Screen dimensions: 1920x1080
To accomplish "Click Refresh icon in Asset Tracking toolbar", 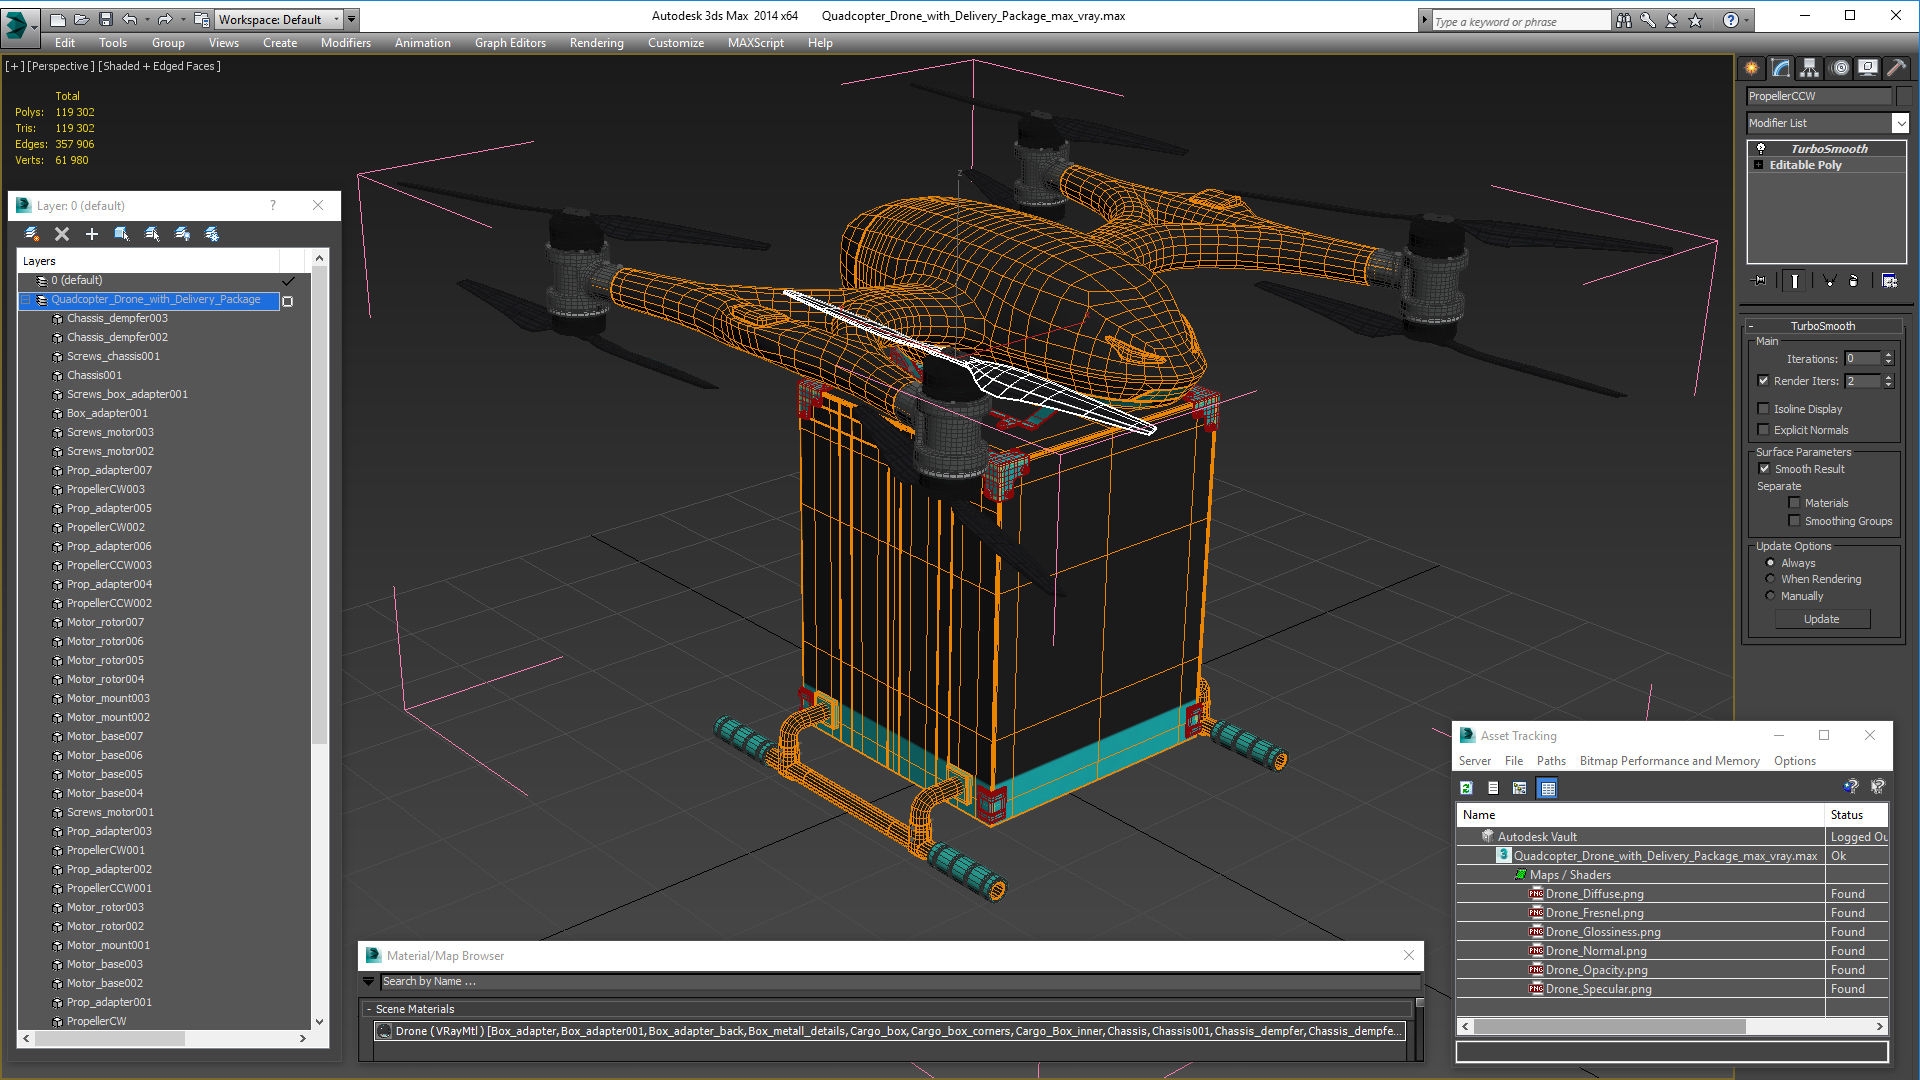I will tap(1466, 788).
